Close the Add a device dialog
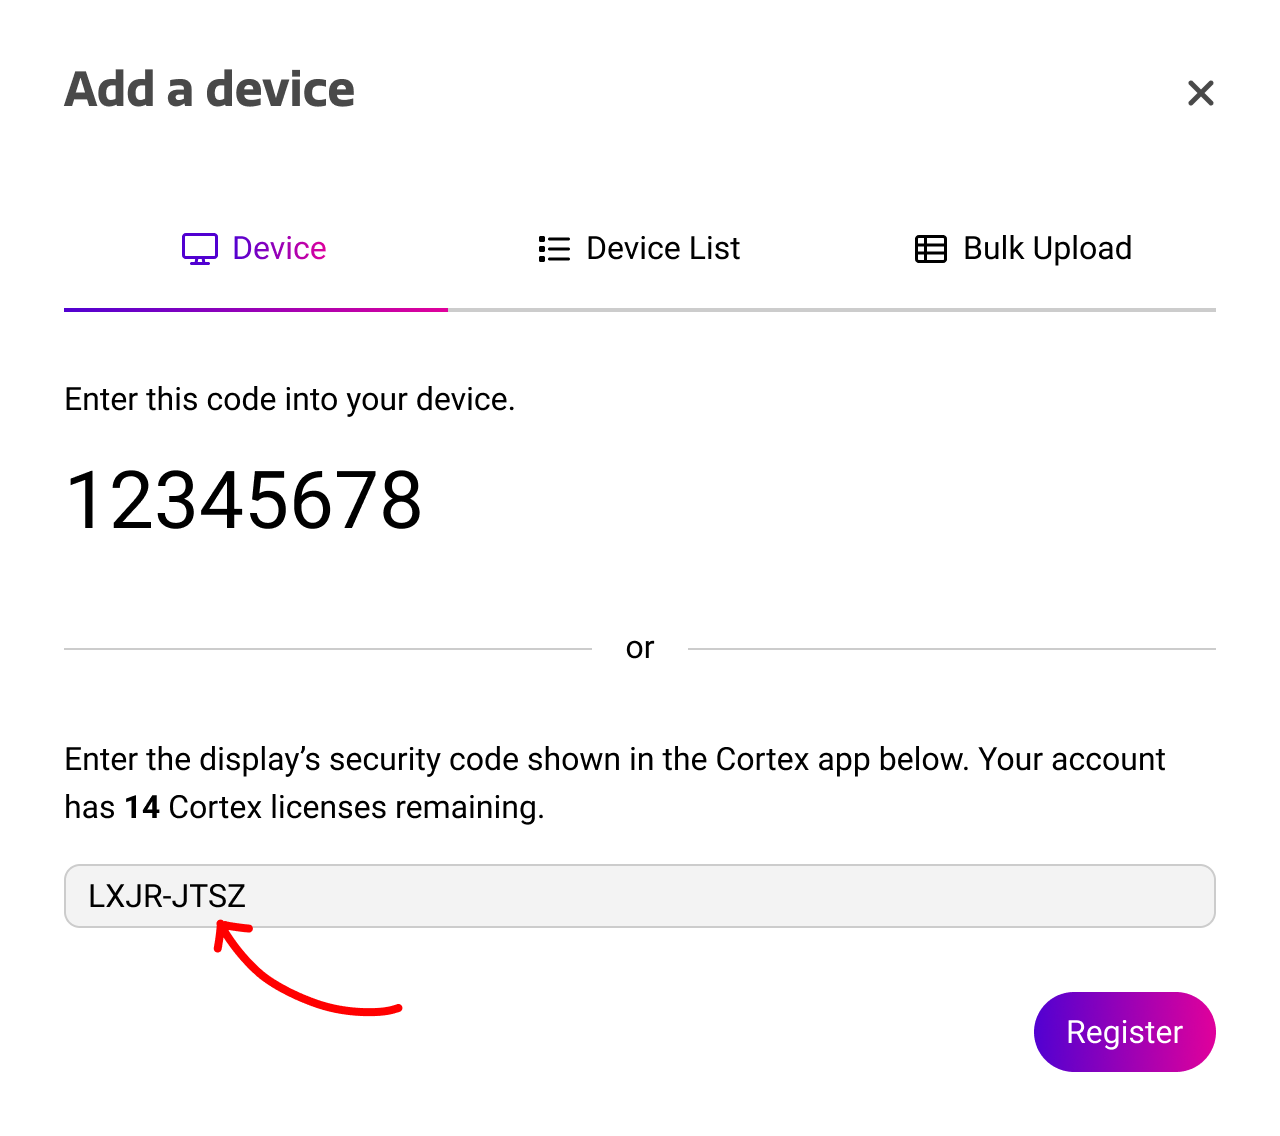 pos(1200,93)
